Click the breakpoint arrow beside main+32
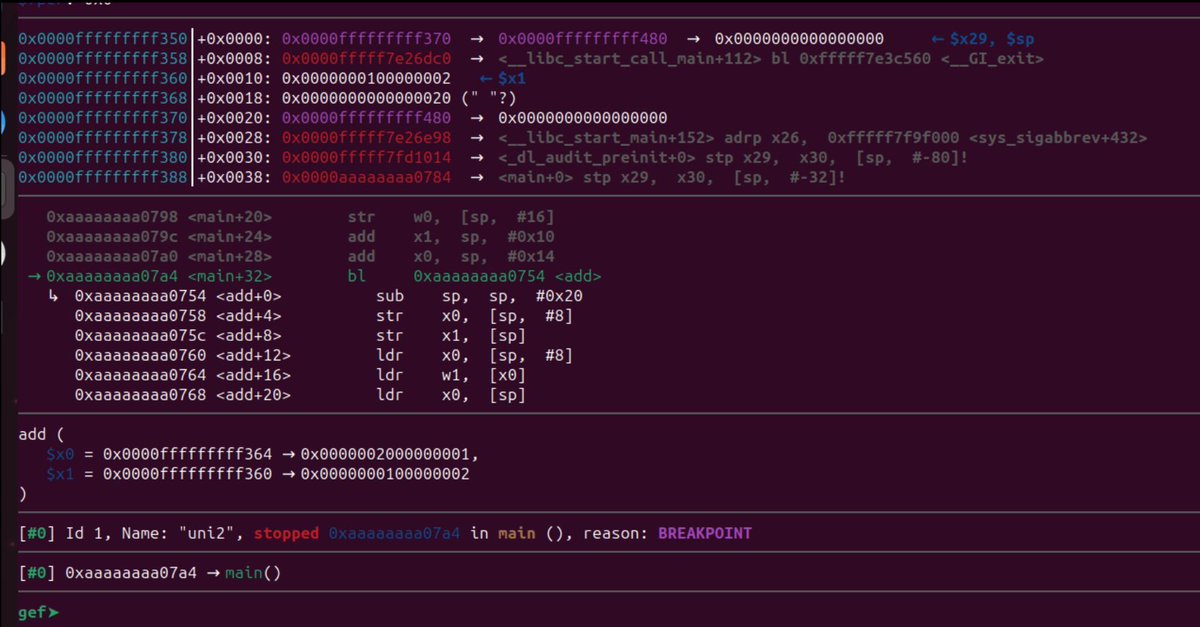Image resolution: width=1200 pixels, height=627 pixels. (x=36, y=275)
